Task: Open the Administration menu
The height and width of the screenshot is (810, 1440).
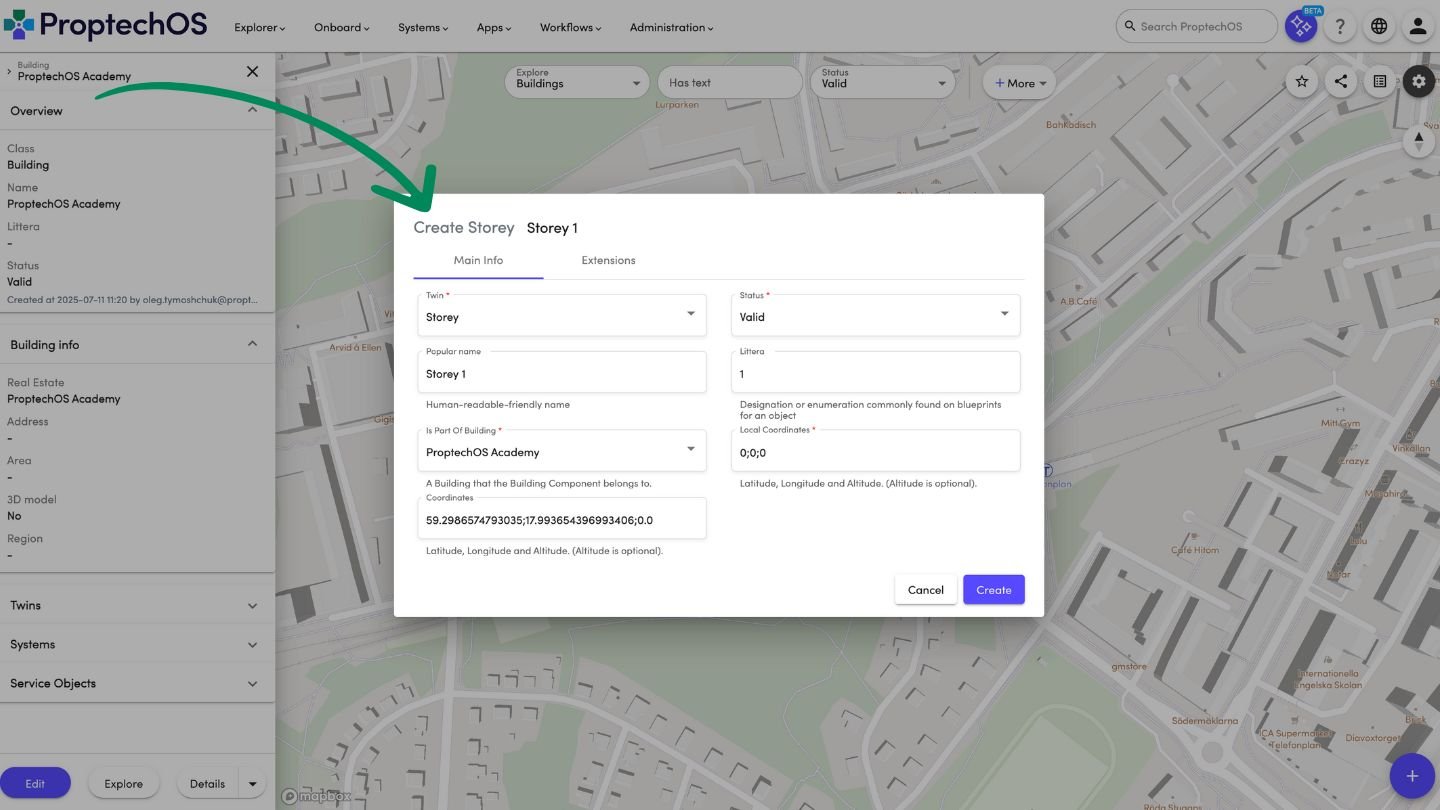Action: (671, 28)
